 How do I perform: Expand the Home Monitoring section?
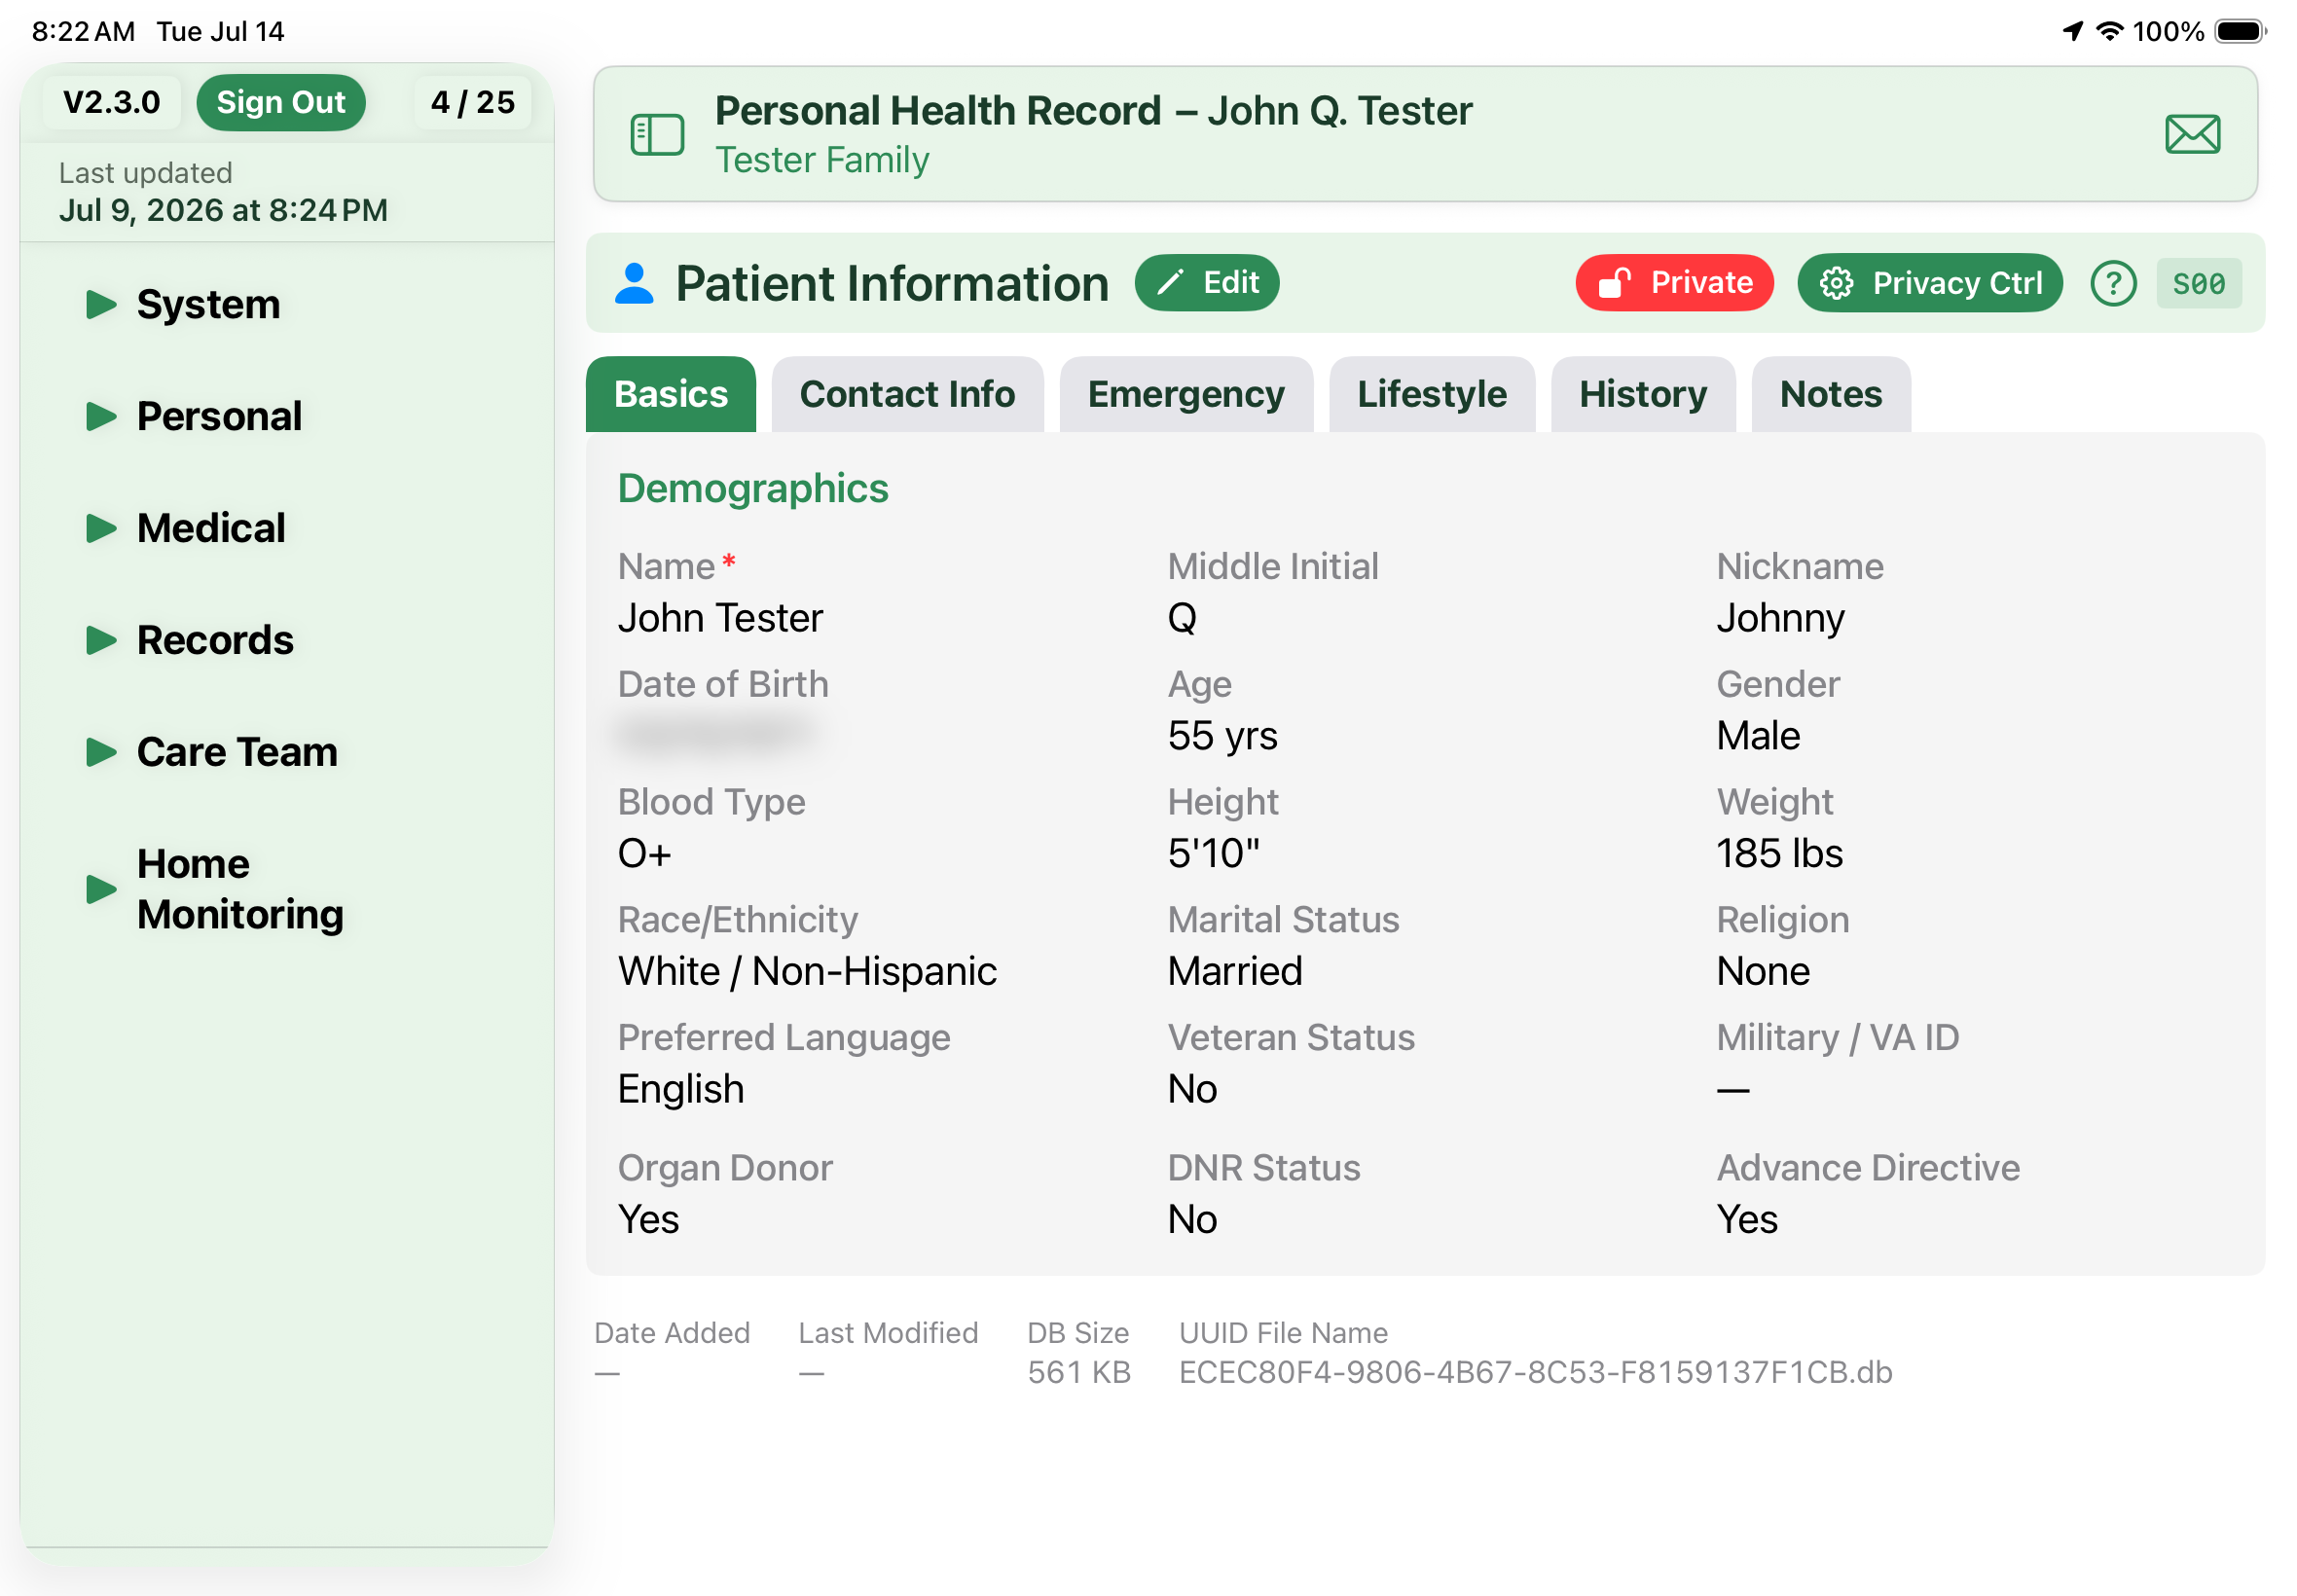pos(215,889)
